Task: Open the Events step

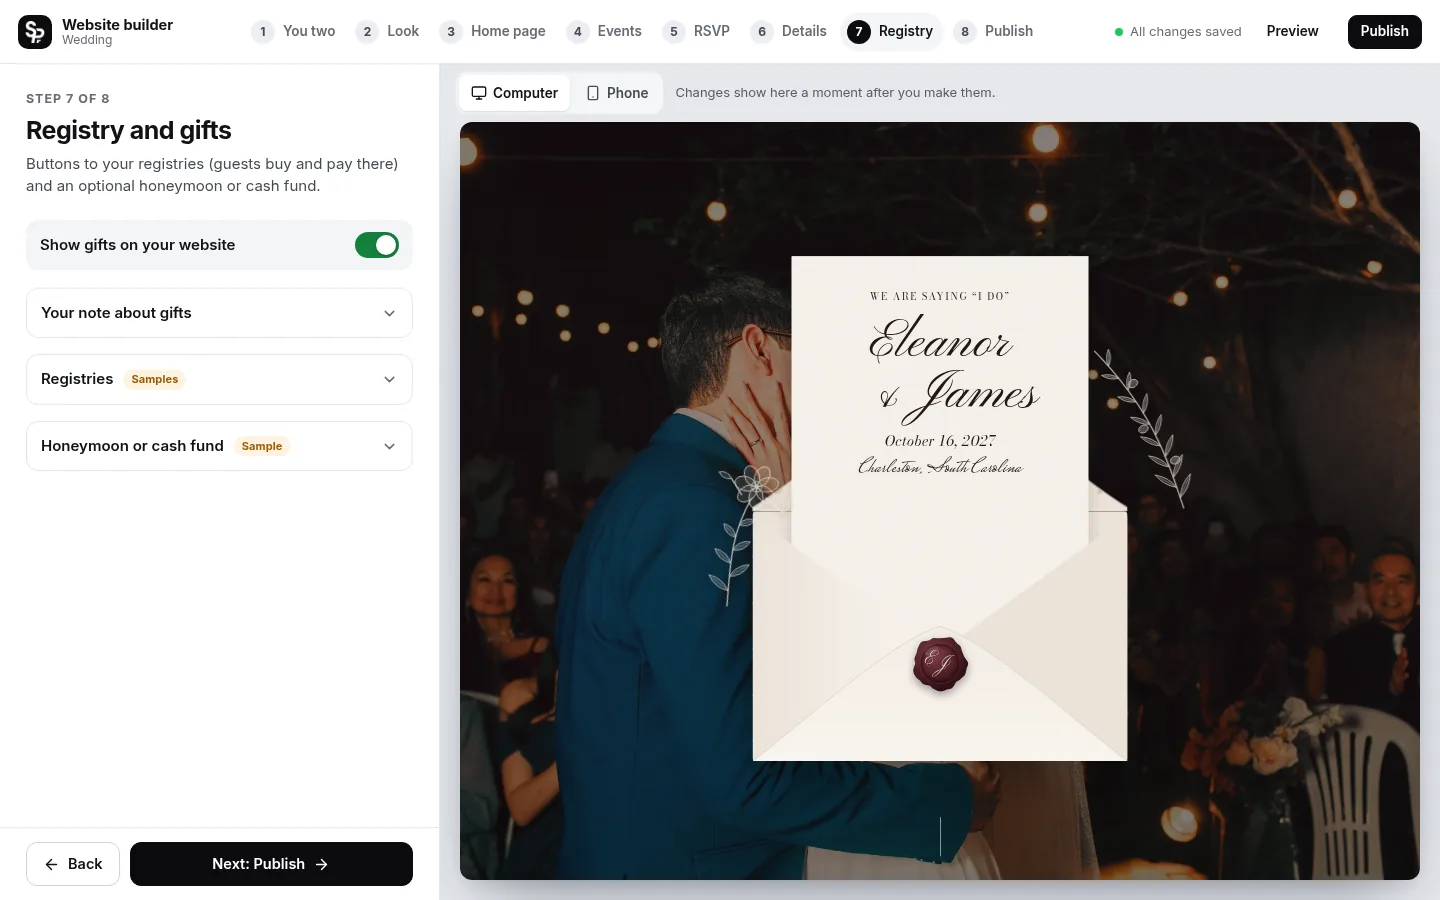Action: tap(604, 32)
